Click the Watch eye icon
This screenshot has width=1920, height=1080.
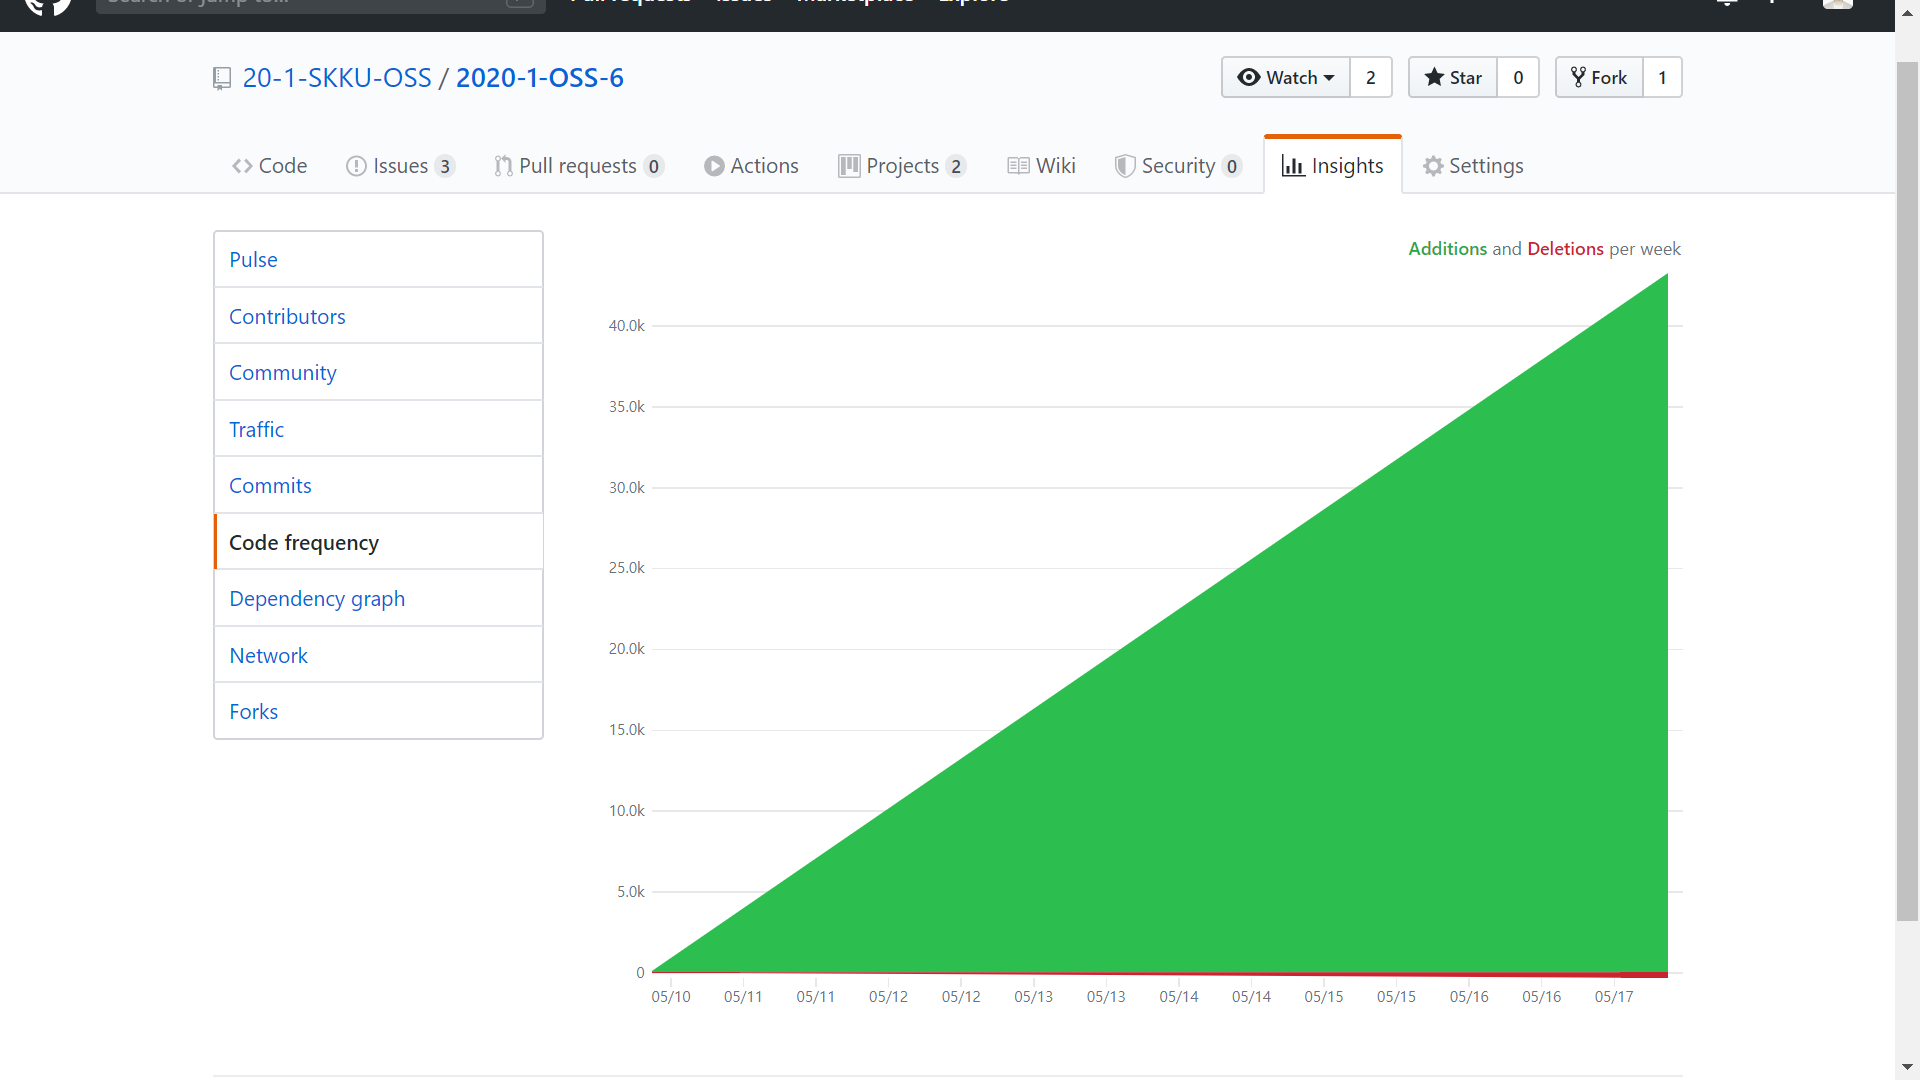click(1249, 77)
